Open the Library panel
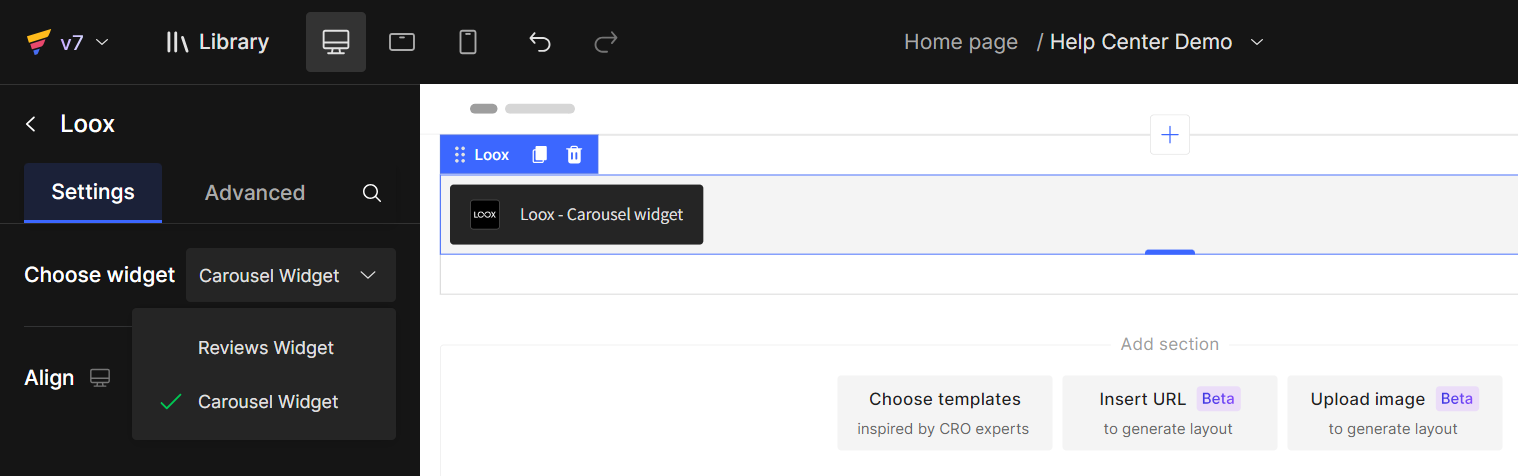Viewport: 1518px width, 476px height. tap(217, 42)
